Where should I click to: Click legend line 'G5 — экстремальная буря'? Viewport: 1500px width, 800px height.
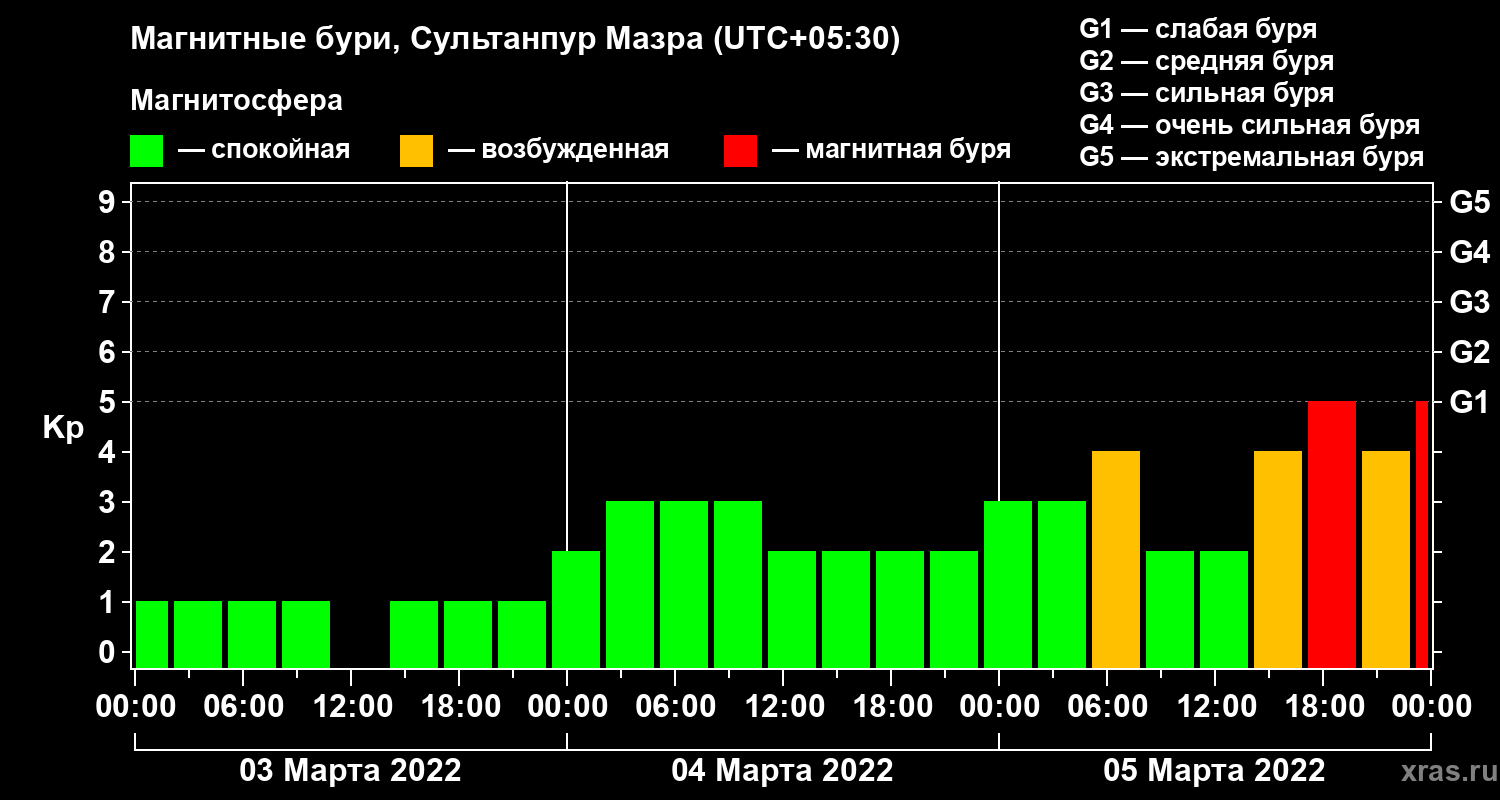tap(1252, 158)
